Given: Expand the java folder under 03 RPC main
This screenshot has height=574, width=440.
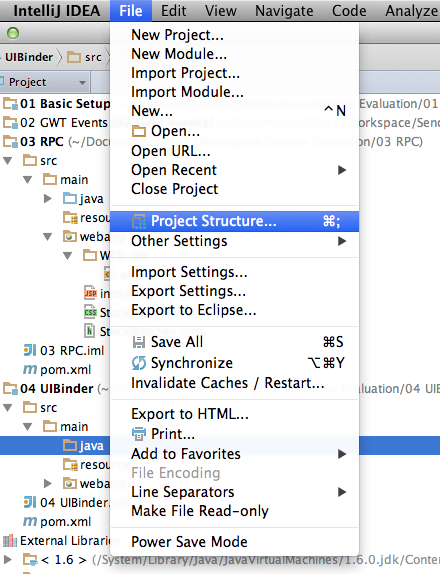Looking at the screenshot, I should tap(48, 198).
